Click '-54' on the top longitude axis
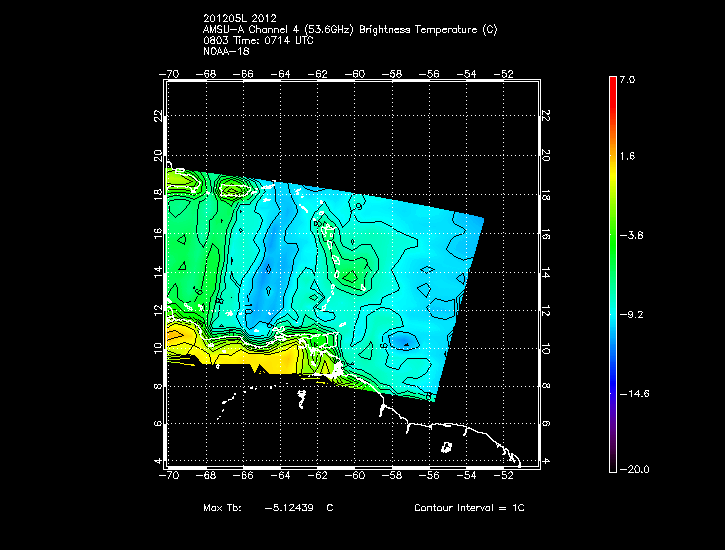Viewport: 725px width, 550px height. click(466, 74)
